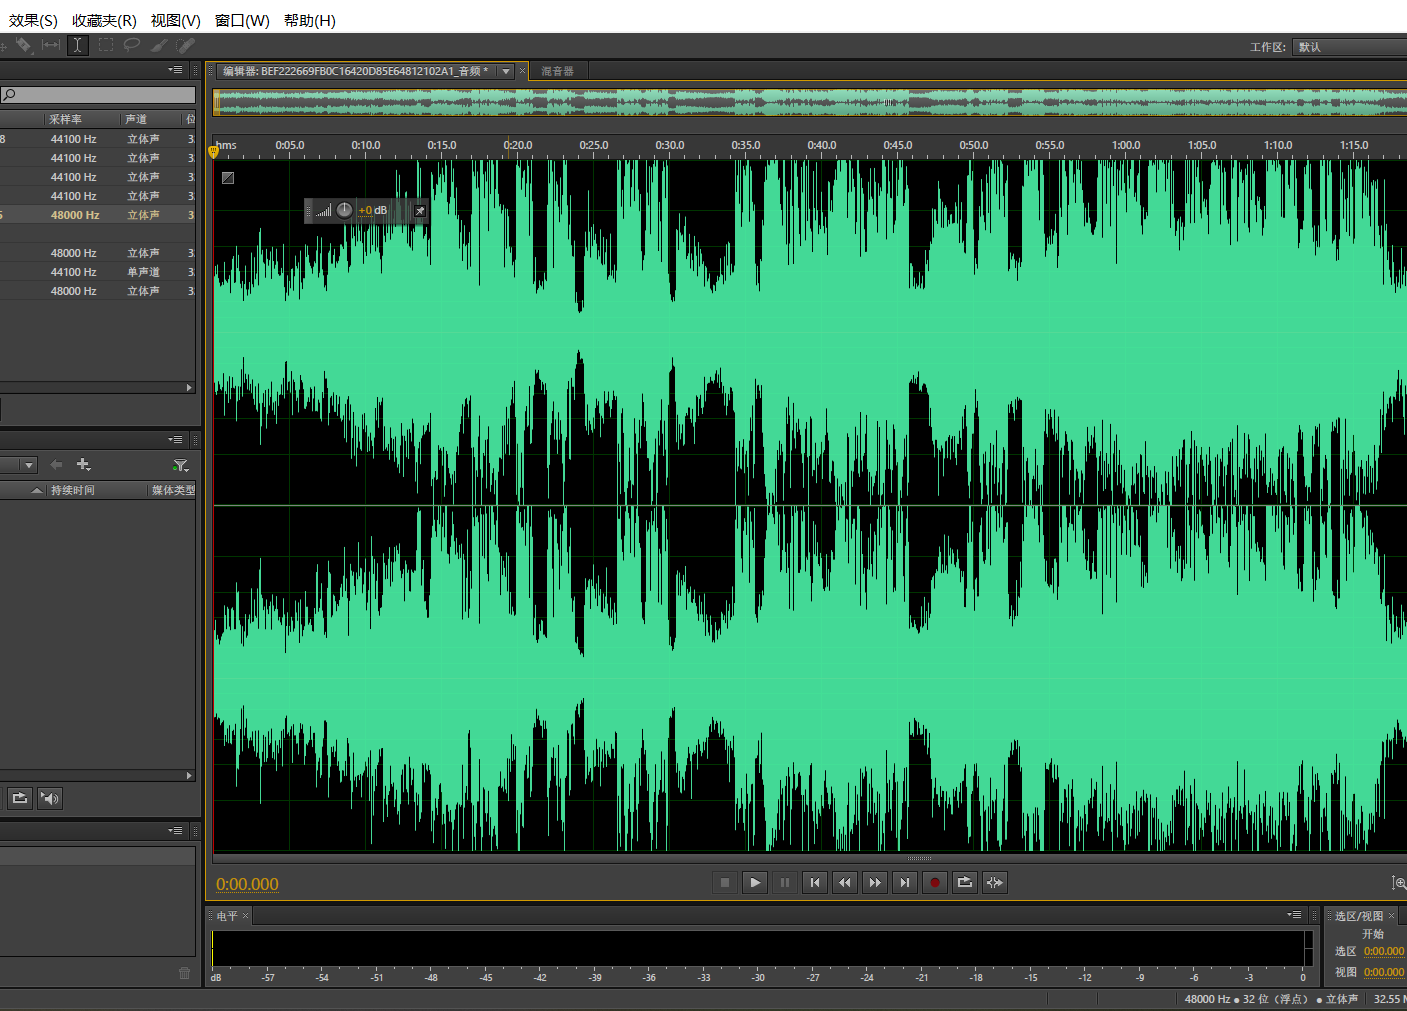Screen dimensions: 1407x1011
Task: Open the editor file dropdown arrow
Action: (506, 71)
